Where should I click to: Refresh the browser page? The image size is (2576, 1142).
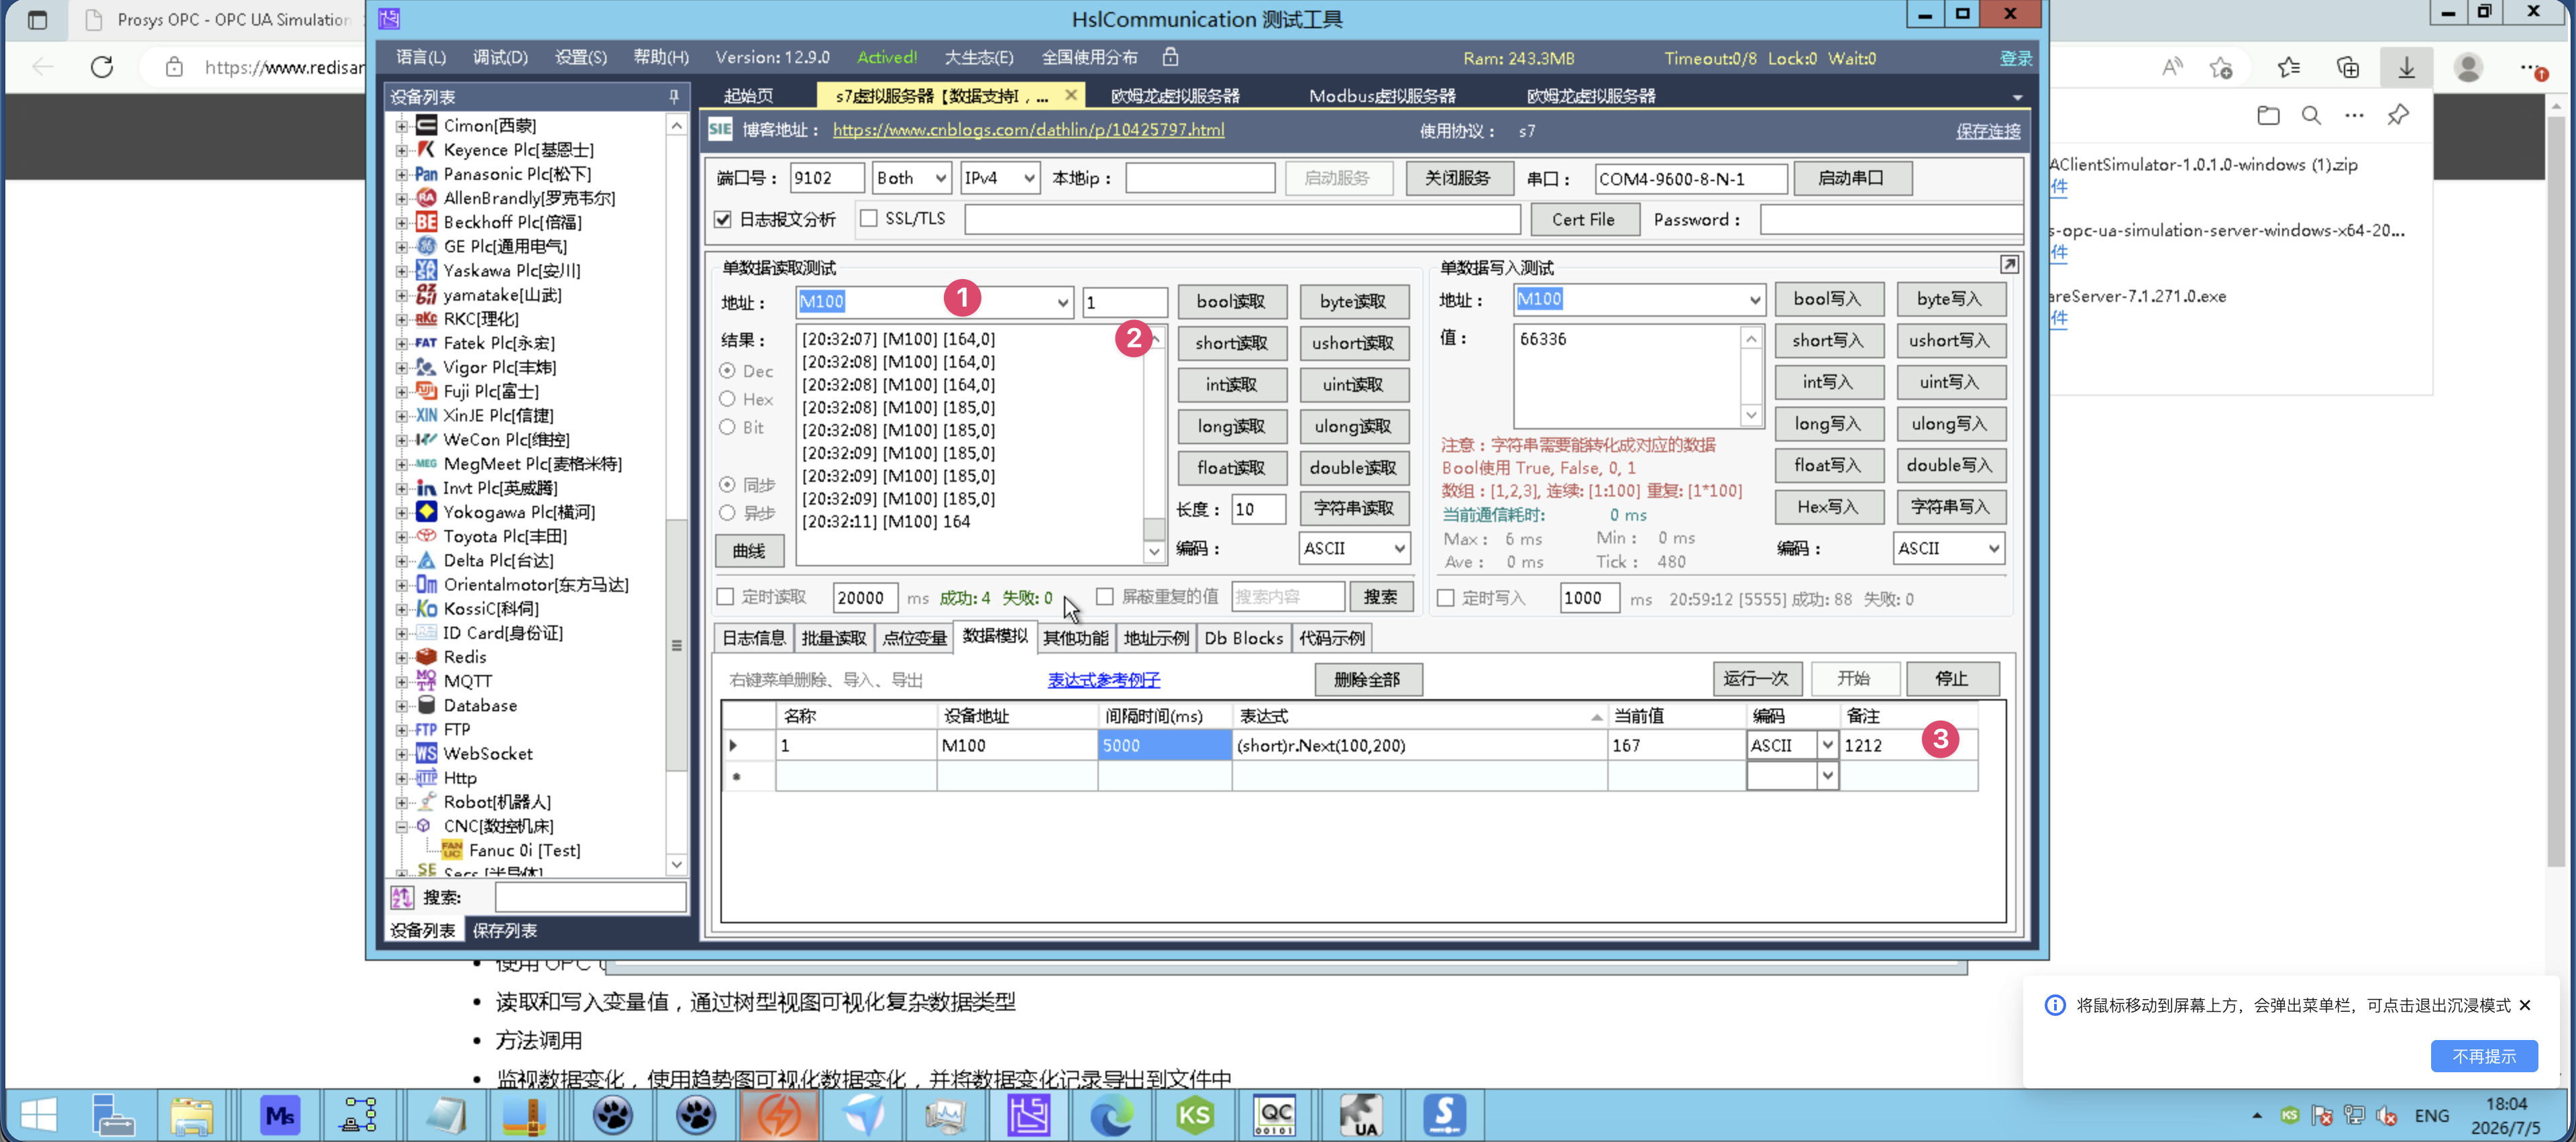point(102,67)
